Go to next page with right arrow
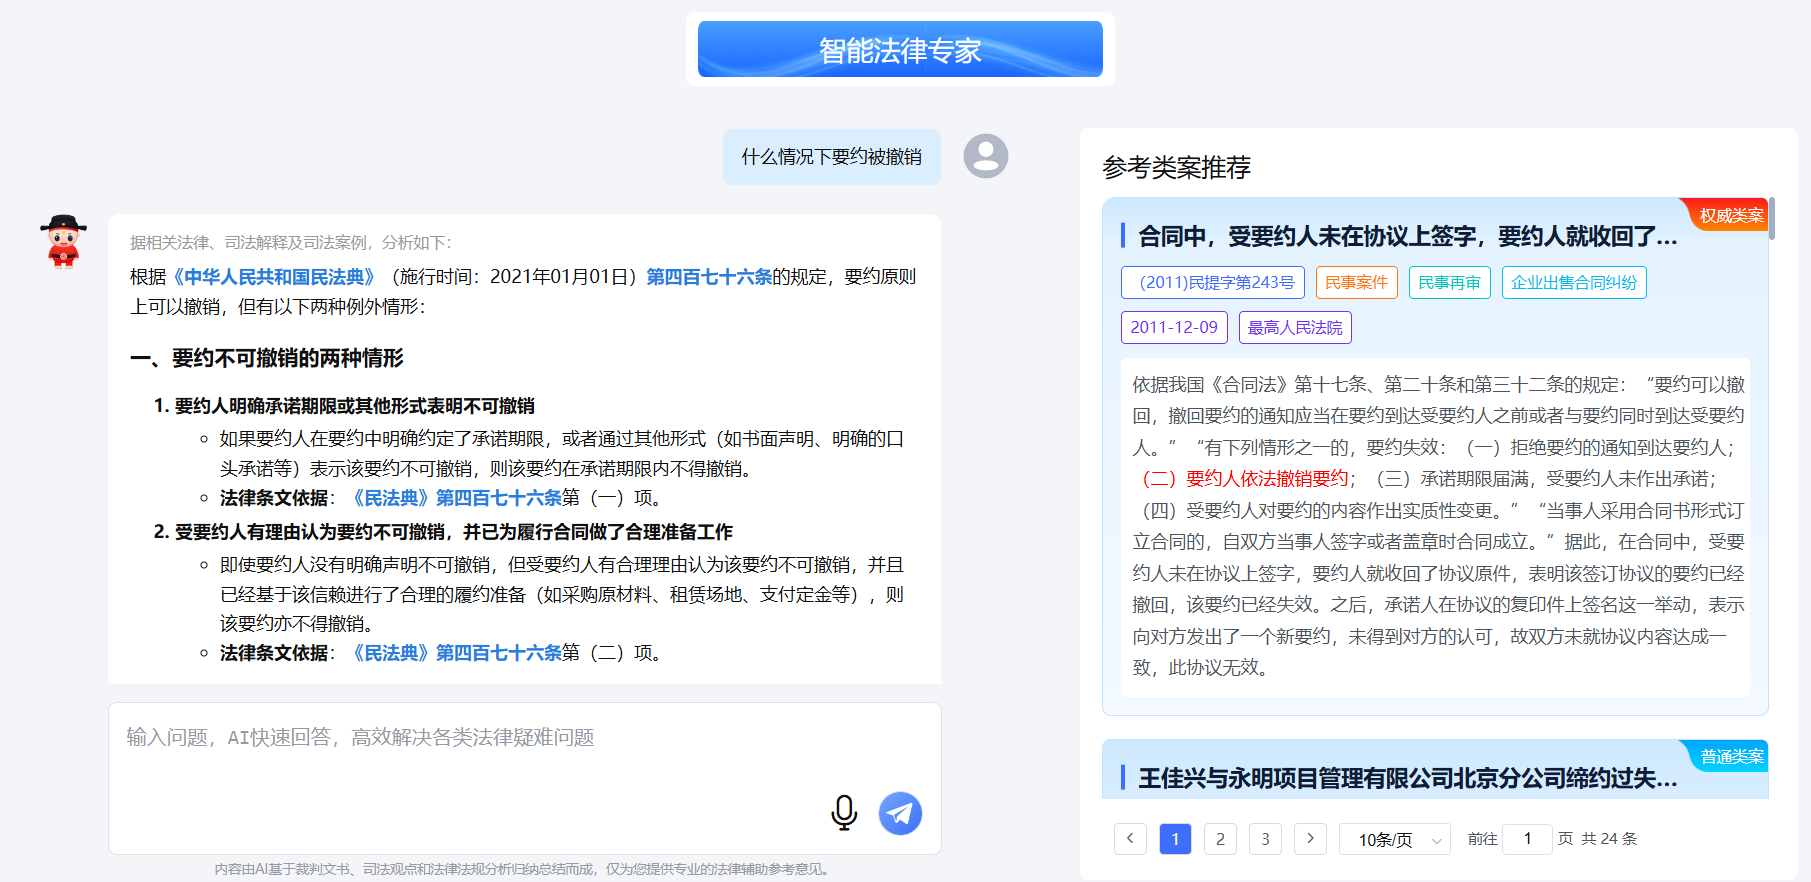1811x882 pixels. (1310, 839)
